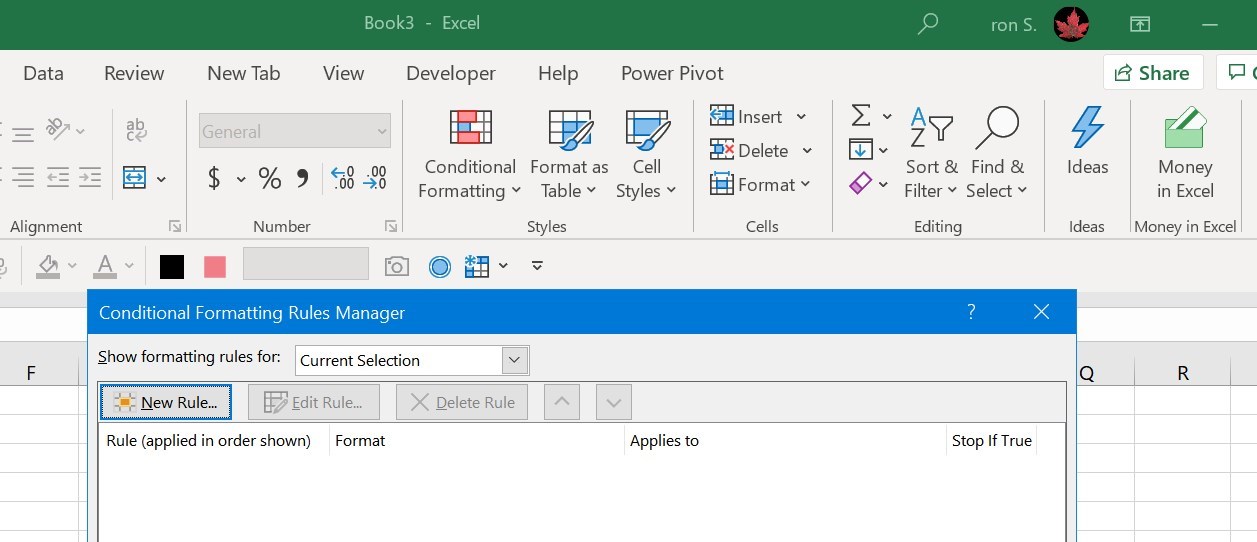Open Cell Styles gallery

click(x=647, y=155)
